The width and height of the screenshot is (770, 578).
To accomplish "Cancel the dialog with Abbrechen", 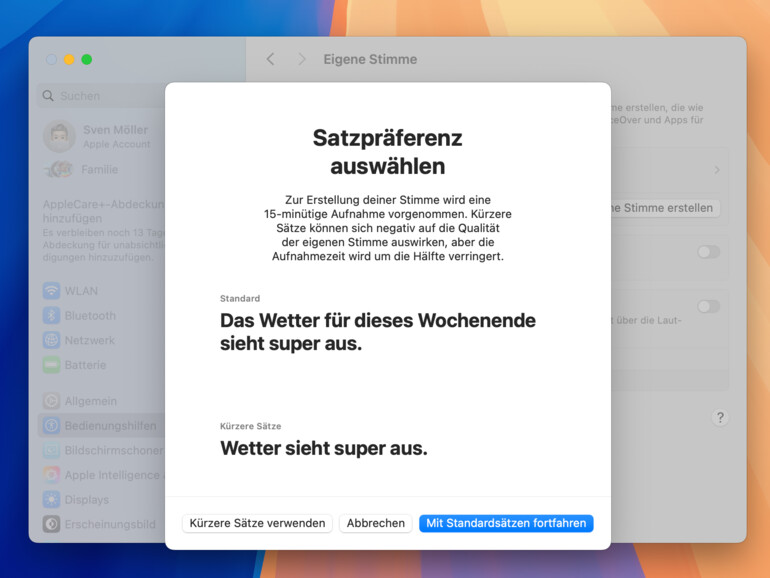I will pyautogui.click(x=376, y=523).
